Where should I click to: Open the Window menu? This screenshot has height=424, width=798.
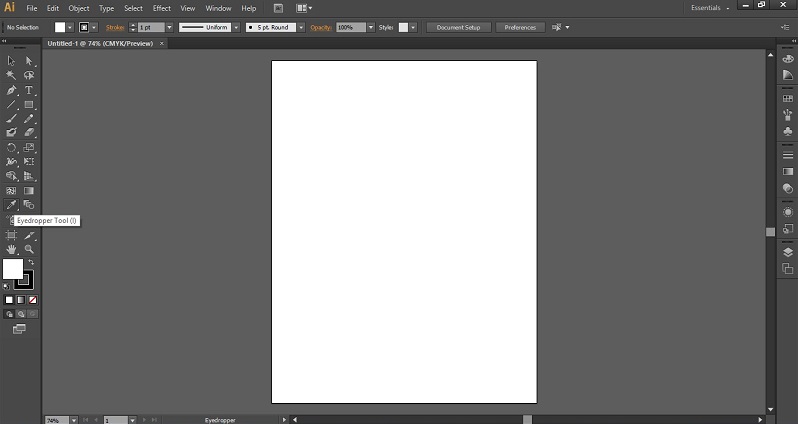(x=218, y=8)
